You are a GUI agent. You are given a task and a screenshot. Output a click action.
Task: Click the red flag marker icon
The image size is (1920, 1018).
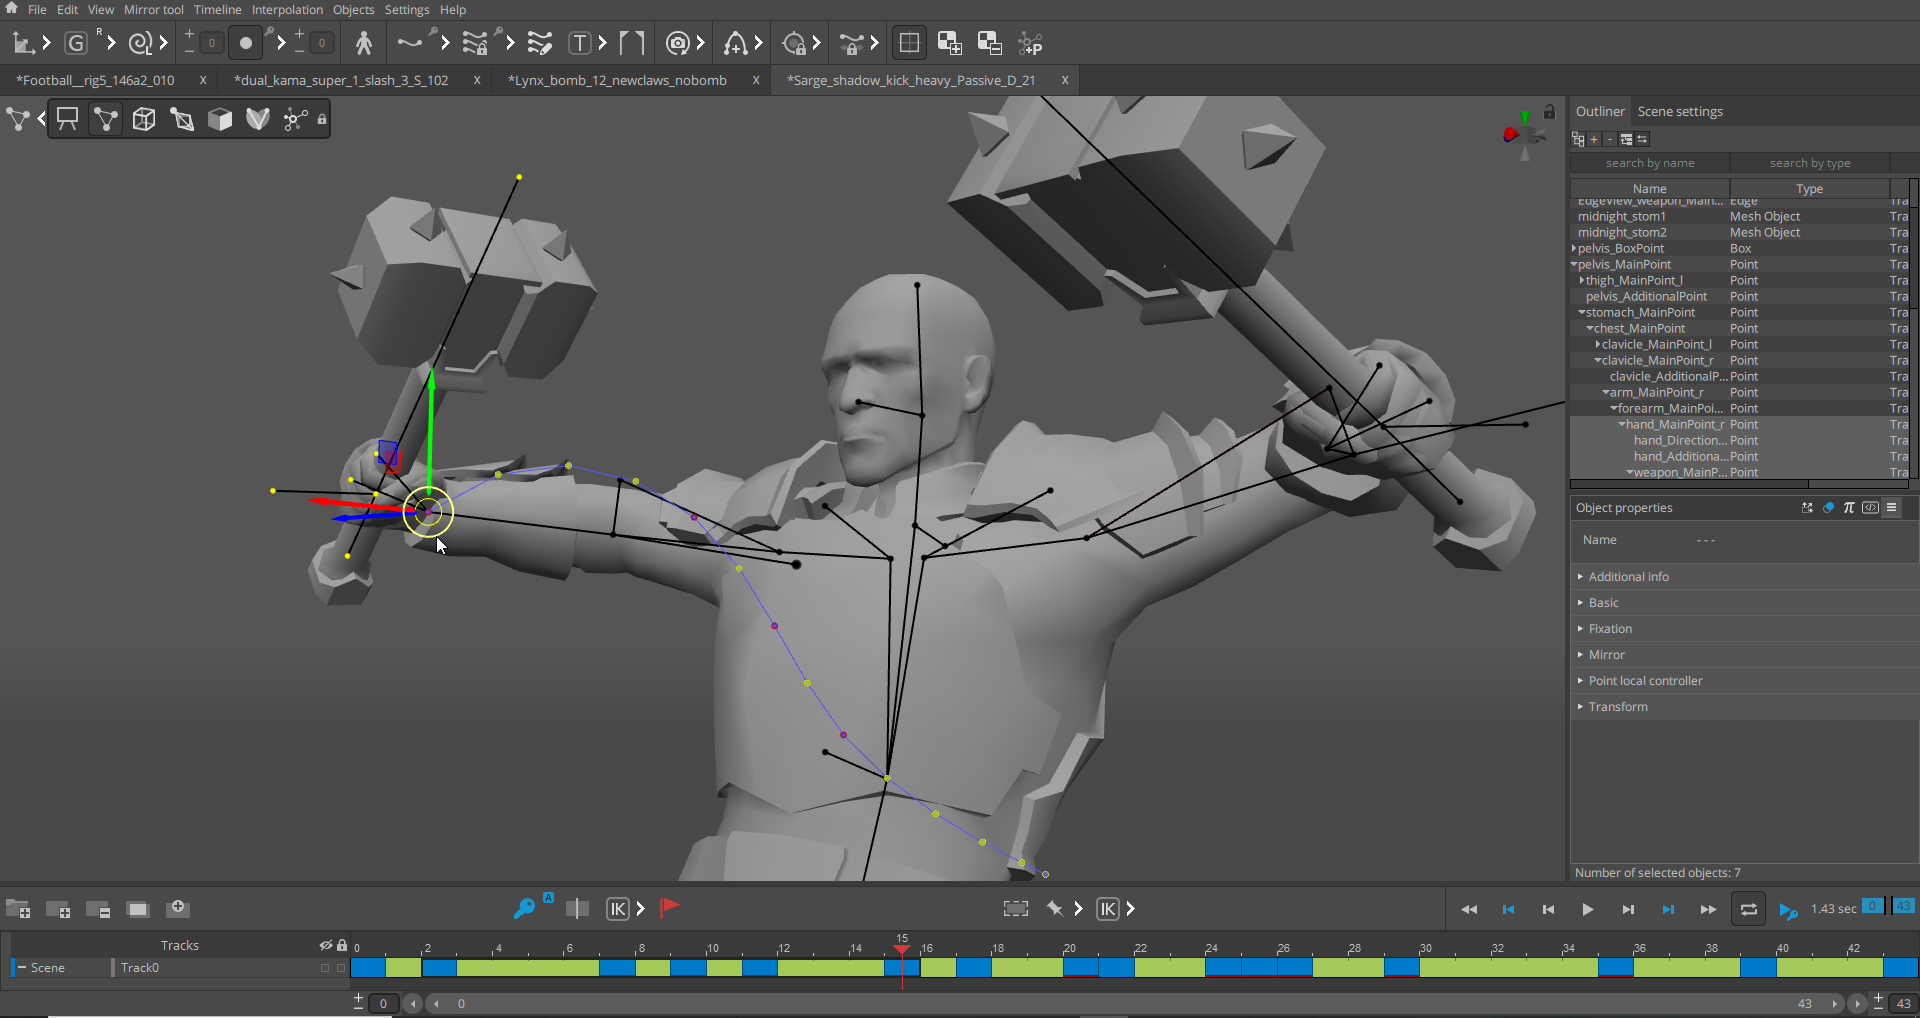pos(670,908)
